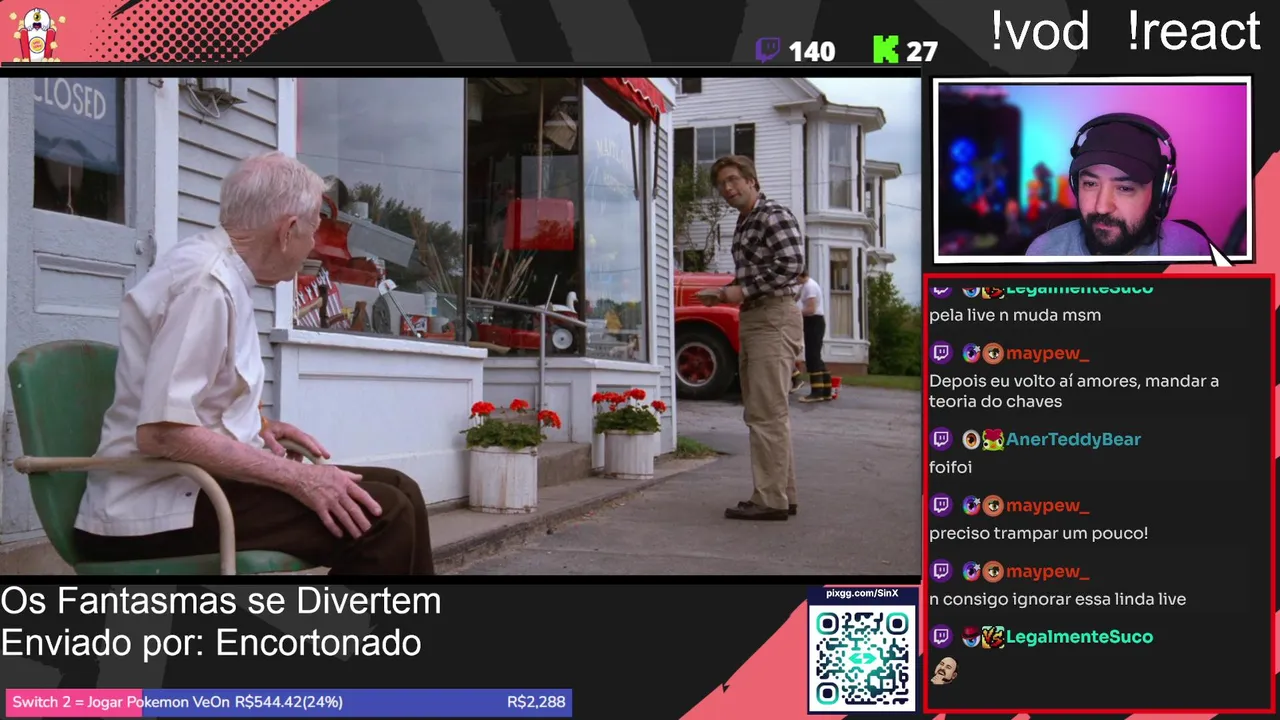Click the frog-with-heart badge next to AnerTeddyBear
This screenshot has width=1280, height=720.
tap(992, 439)
